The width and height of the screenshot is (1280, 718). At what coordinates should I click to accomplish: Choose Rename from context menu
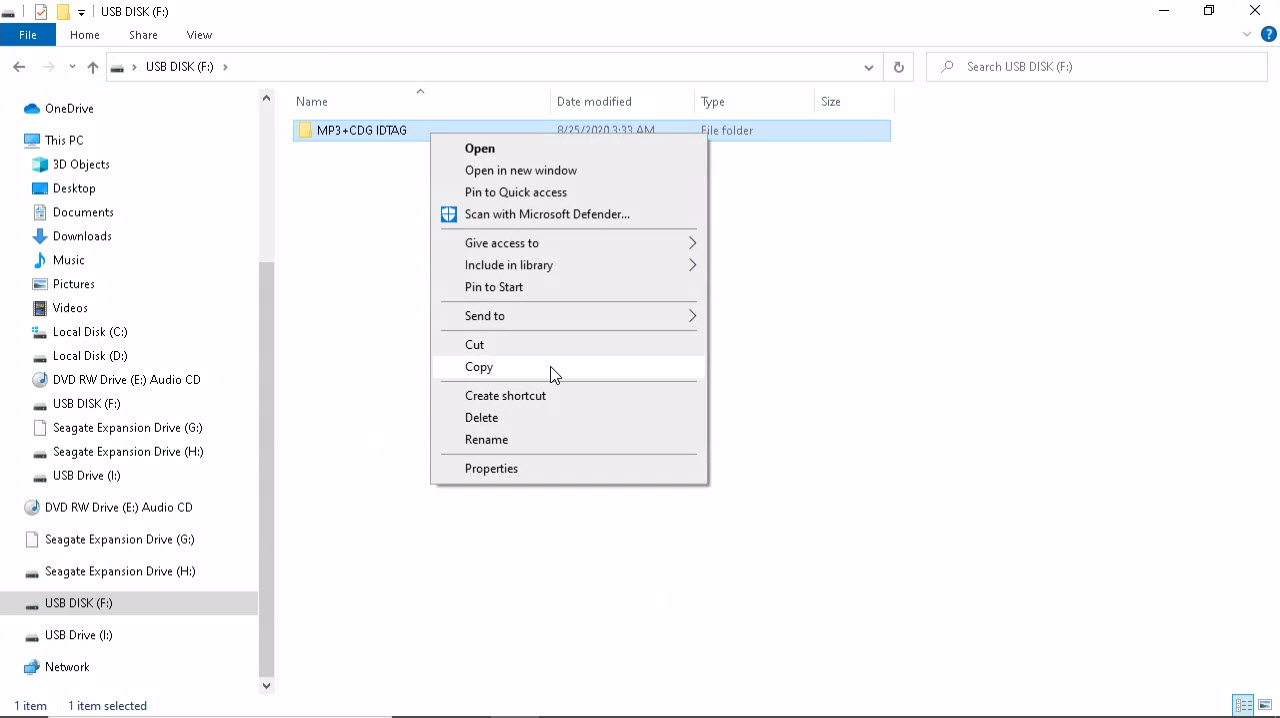click(569, 440)
